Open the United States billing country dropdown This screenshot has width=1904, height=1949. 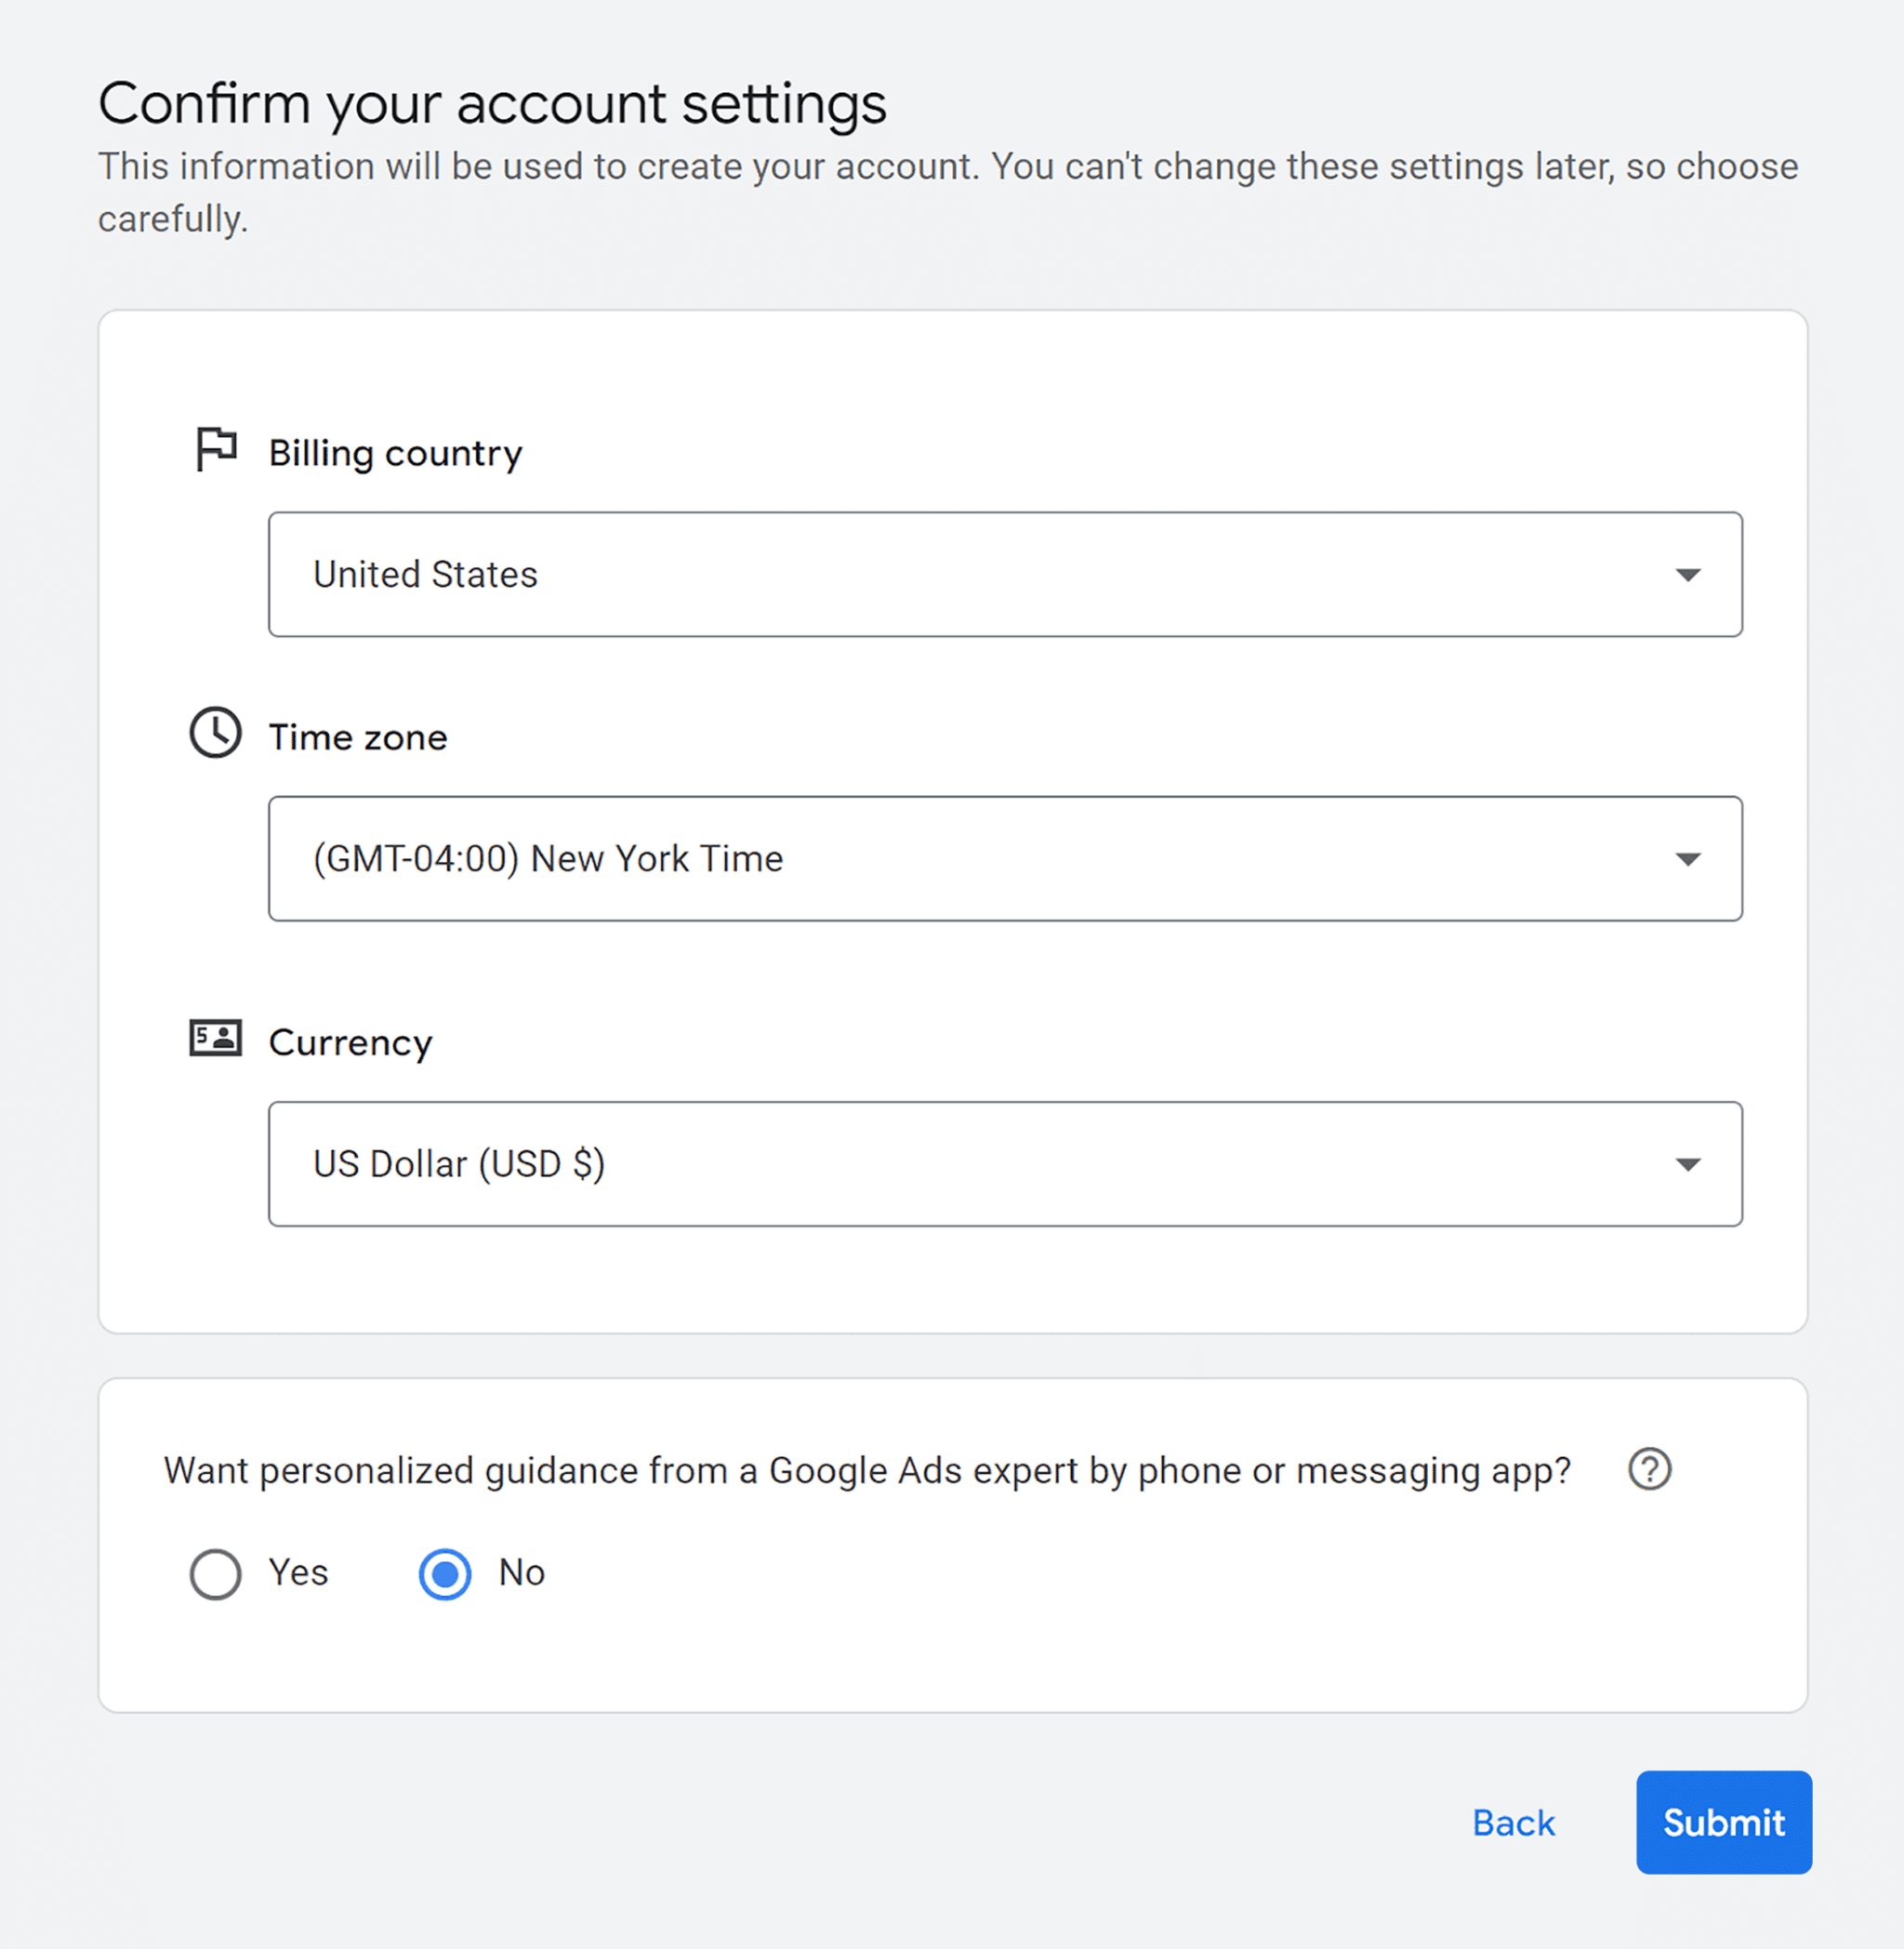click(1005, 575)
